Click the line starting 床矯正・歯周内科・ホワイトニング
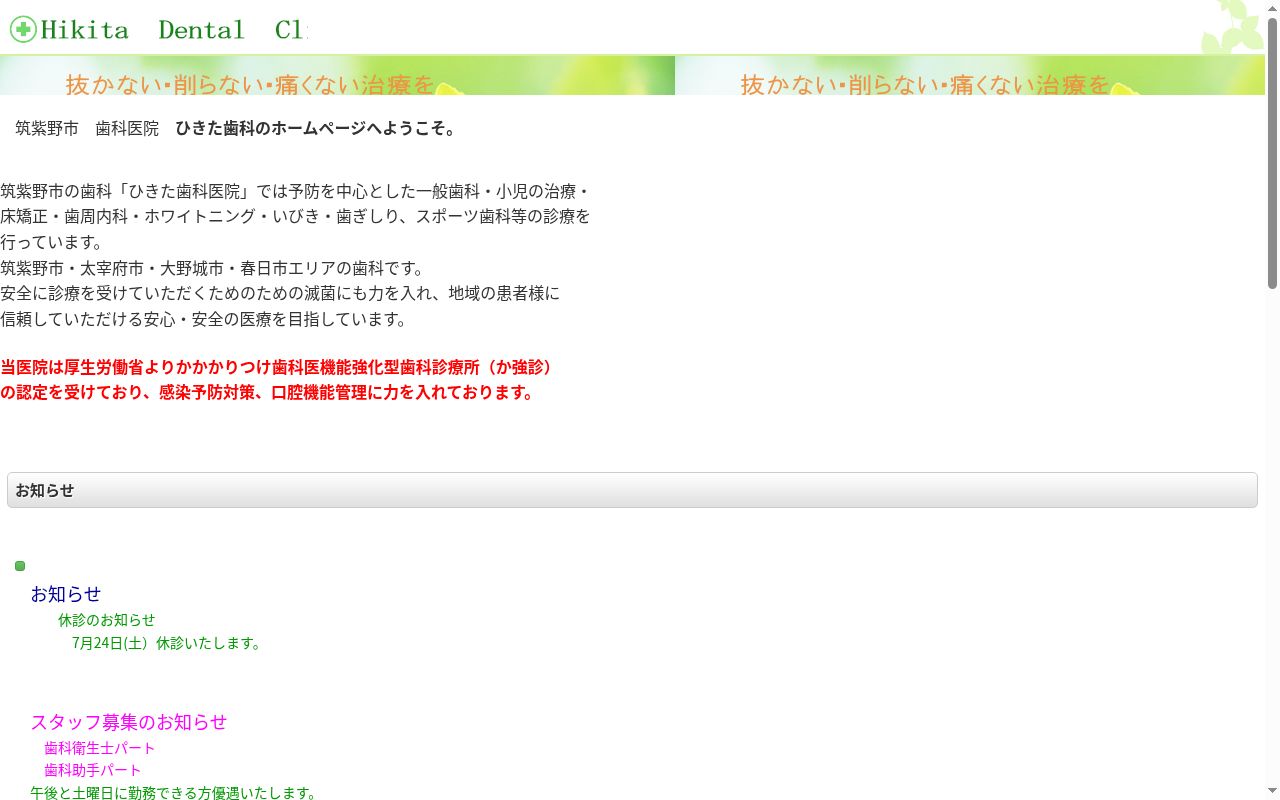The width and height of the screenshot is (1280, 800). [296, 216]
